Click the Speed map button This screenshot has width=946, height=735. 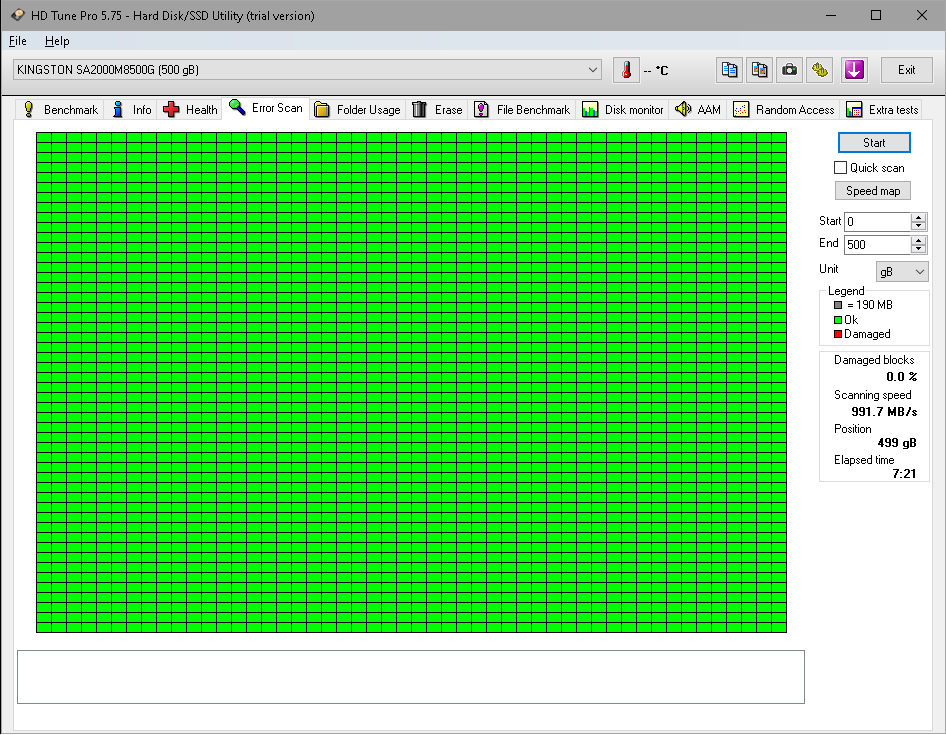(x=872, y=191)
